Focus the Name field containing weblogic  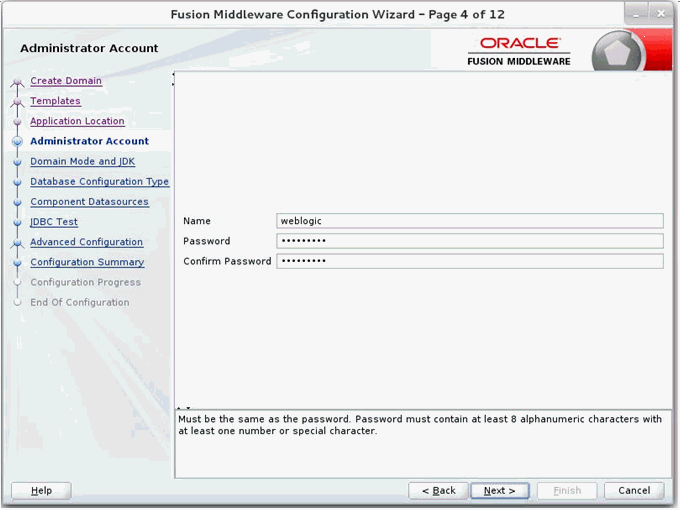coord(470,221)
